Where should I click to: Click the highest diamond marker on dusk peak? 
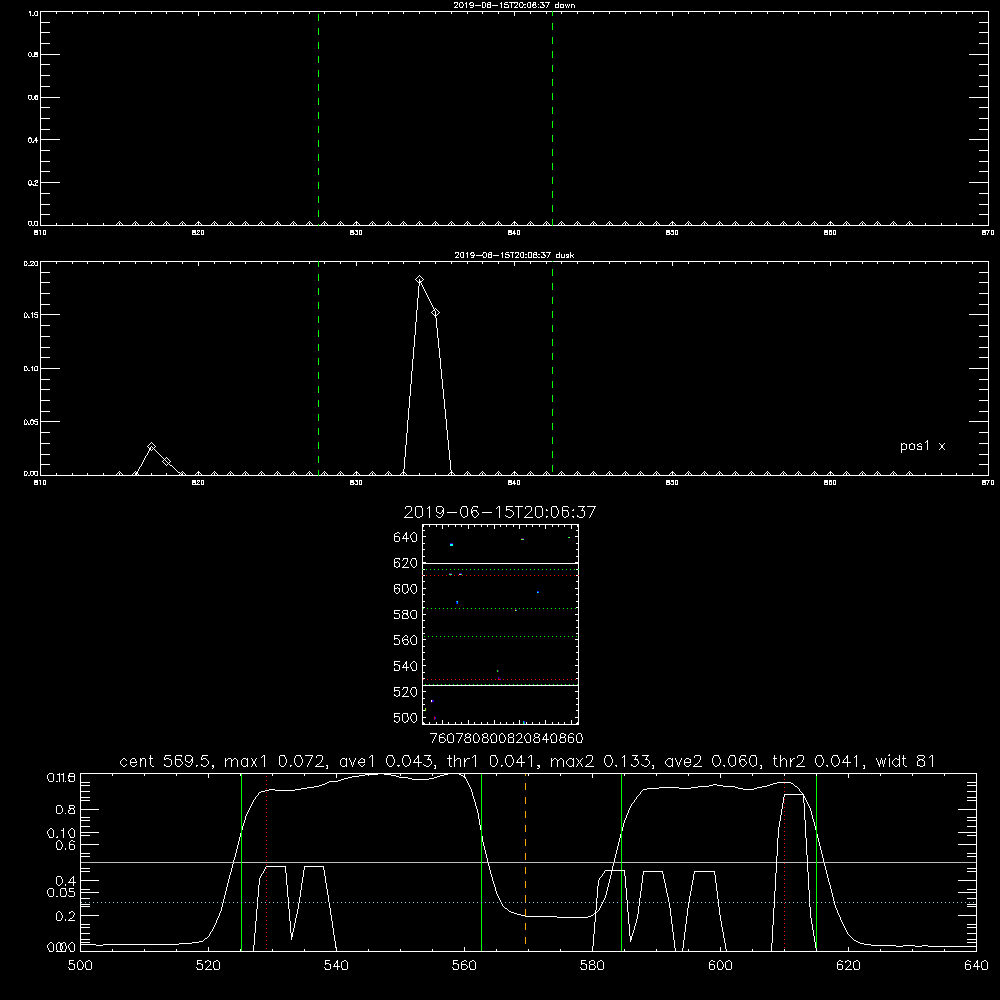(420, 279)
